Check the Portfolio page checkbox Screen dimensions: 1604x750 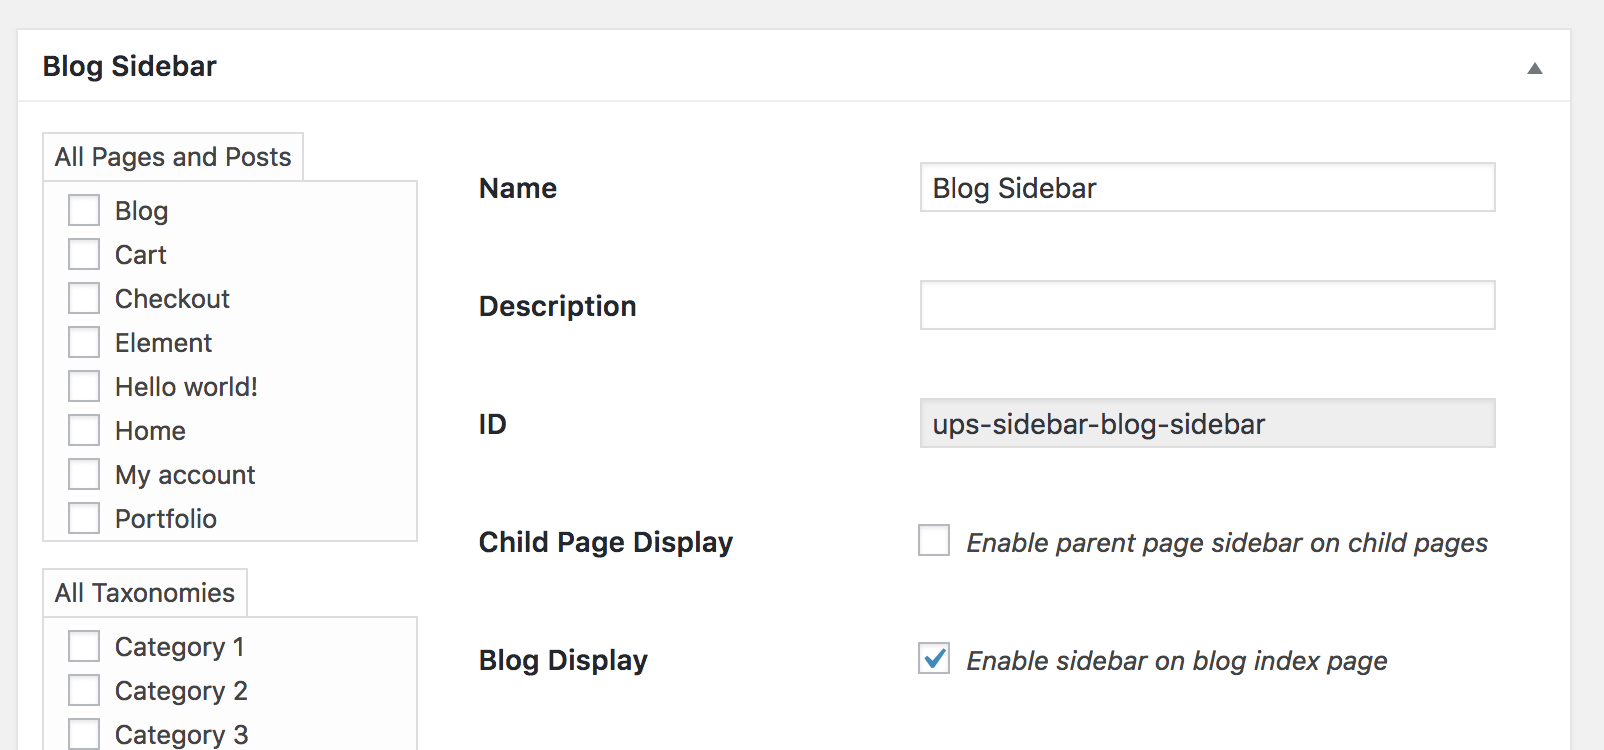[x=84, y=519]
